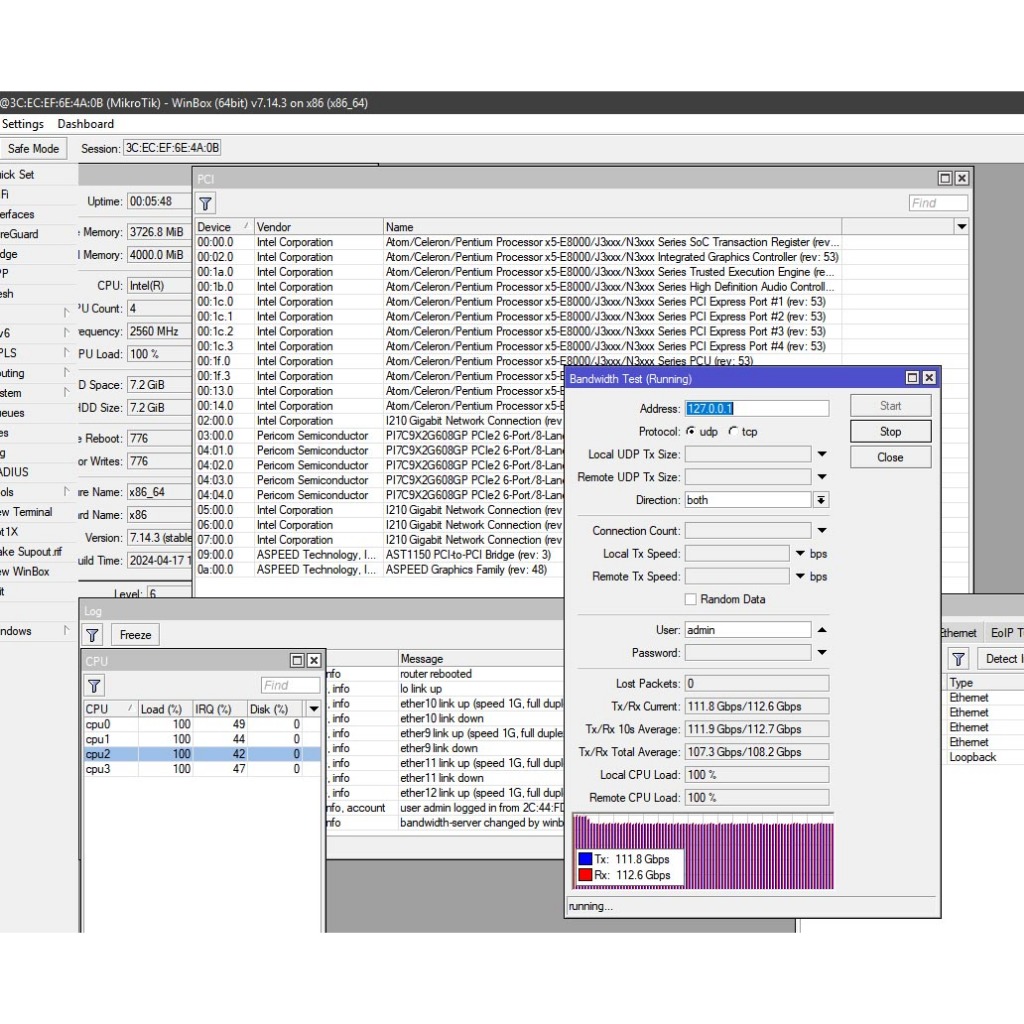Open the Direction dropdown

tap(821, 500)
